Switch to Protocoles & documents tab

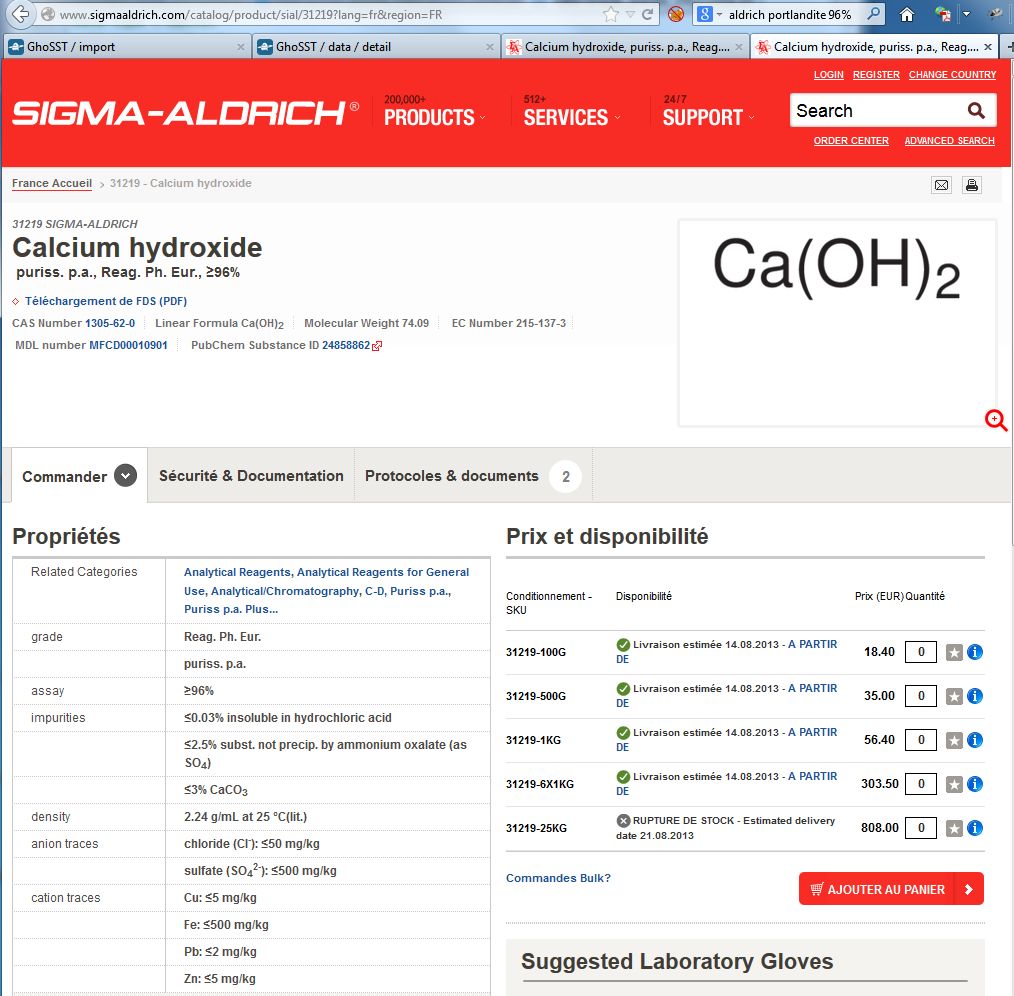(x=452, y=476)
